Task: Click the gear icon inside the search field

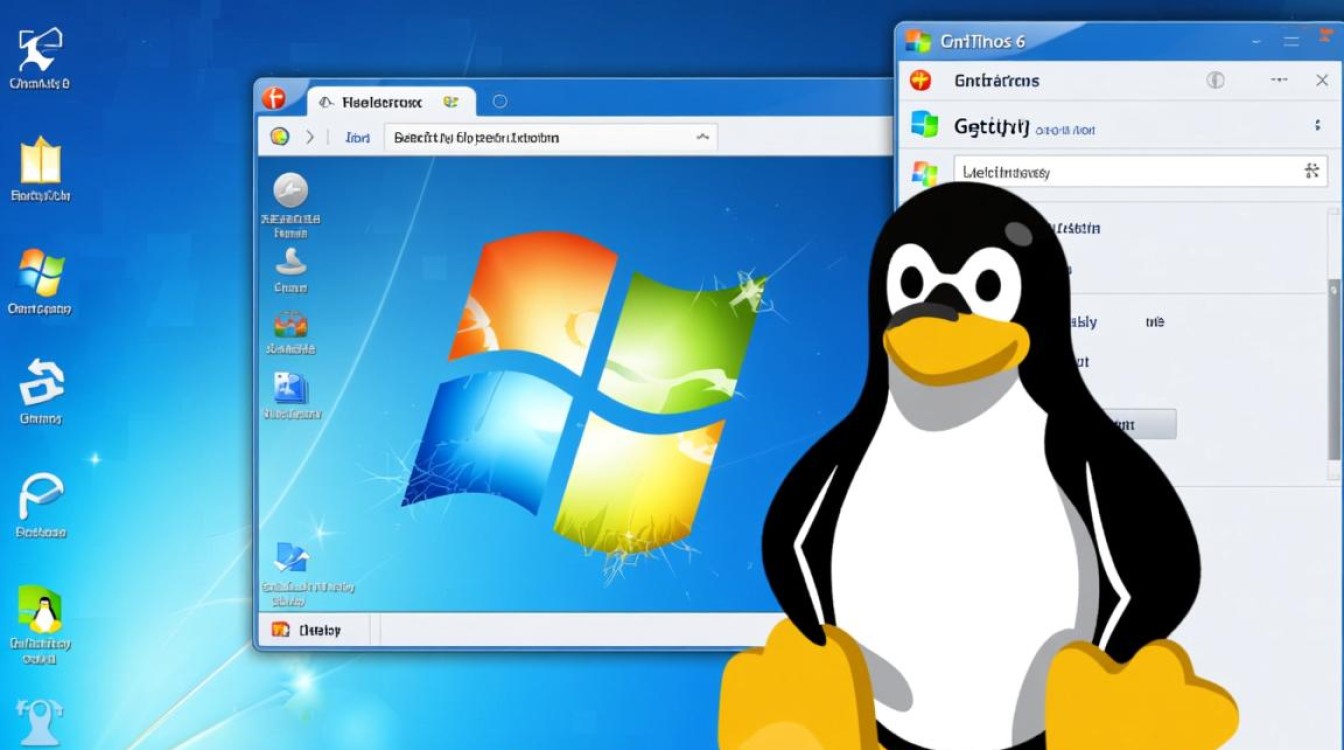Action: [x=1311, y=171]
